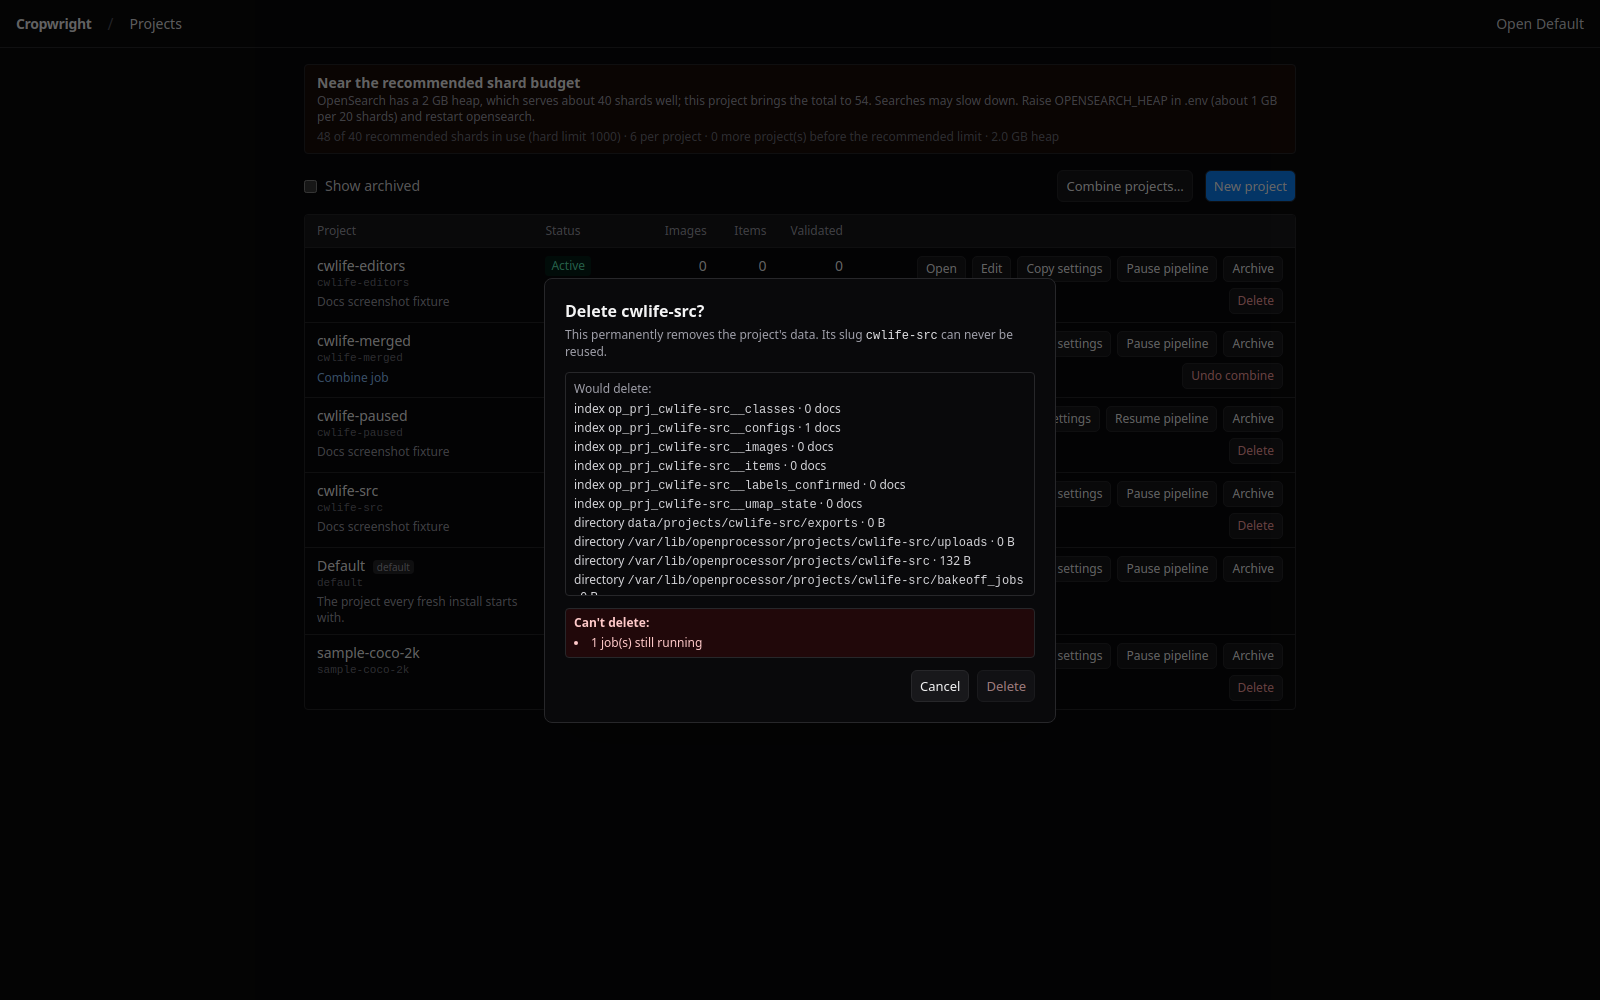Click the Validated column header
This screenshot has height=1000, width=1600.
(816, 230)
